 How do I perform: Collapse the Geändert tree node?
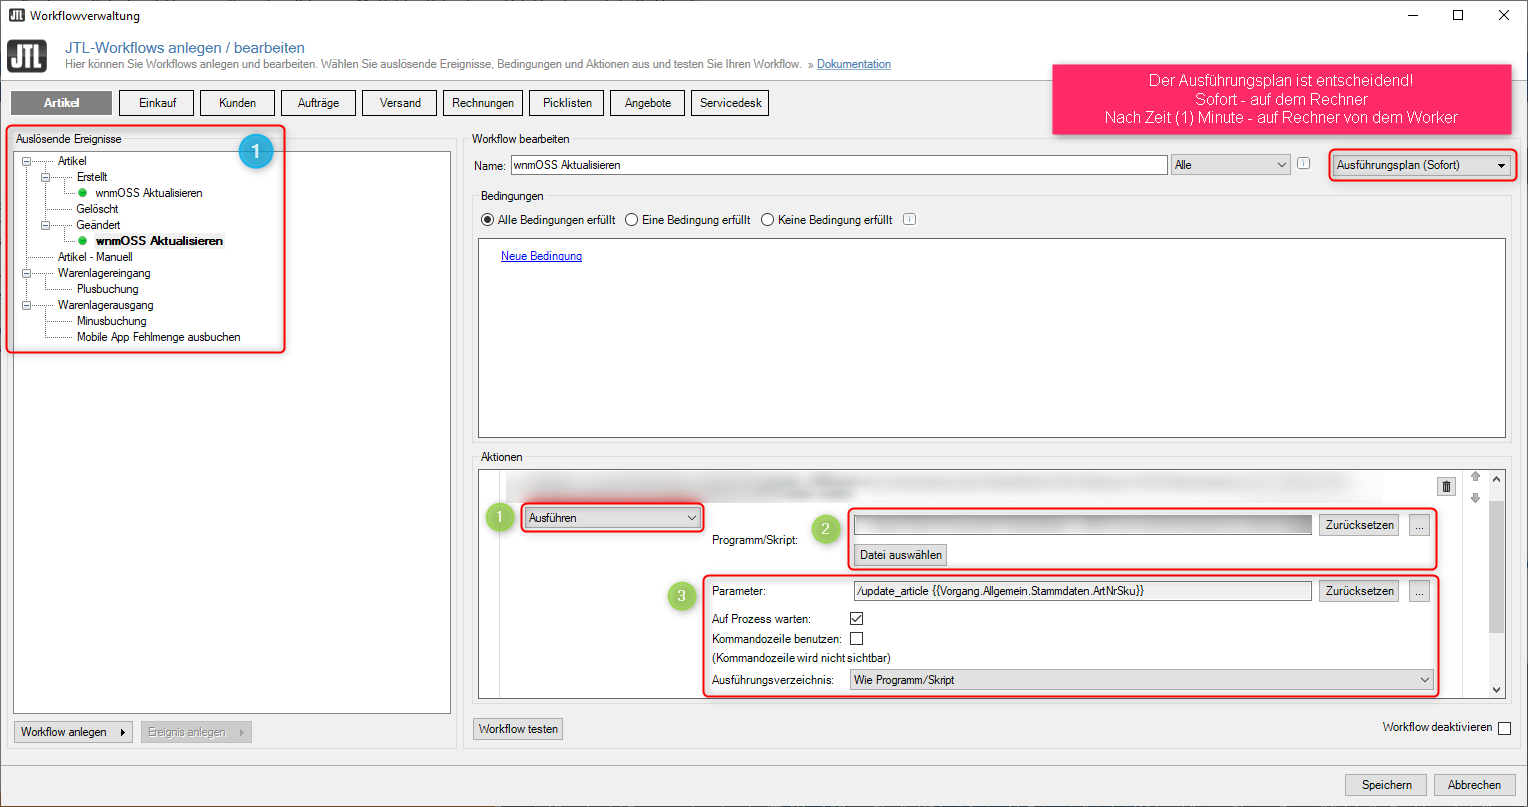pos(45,225)
